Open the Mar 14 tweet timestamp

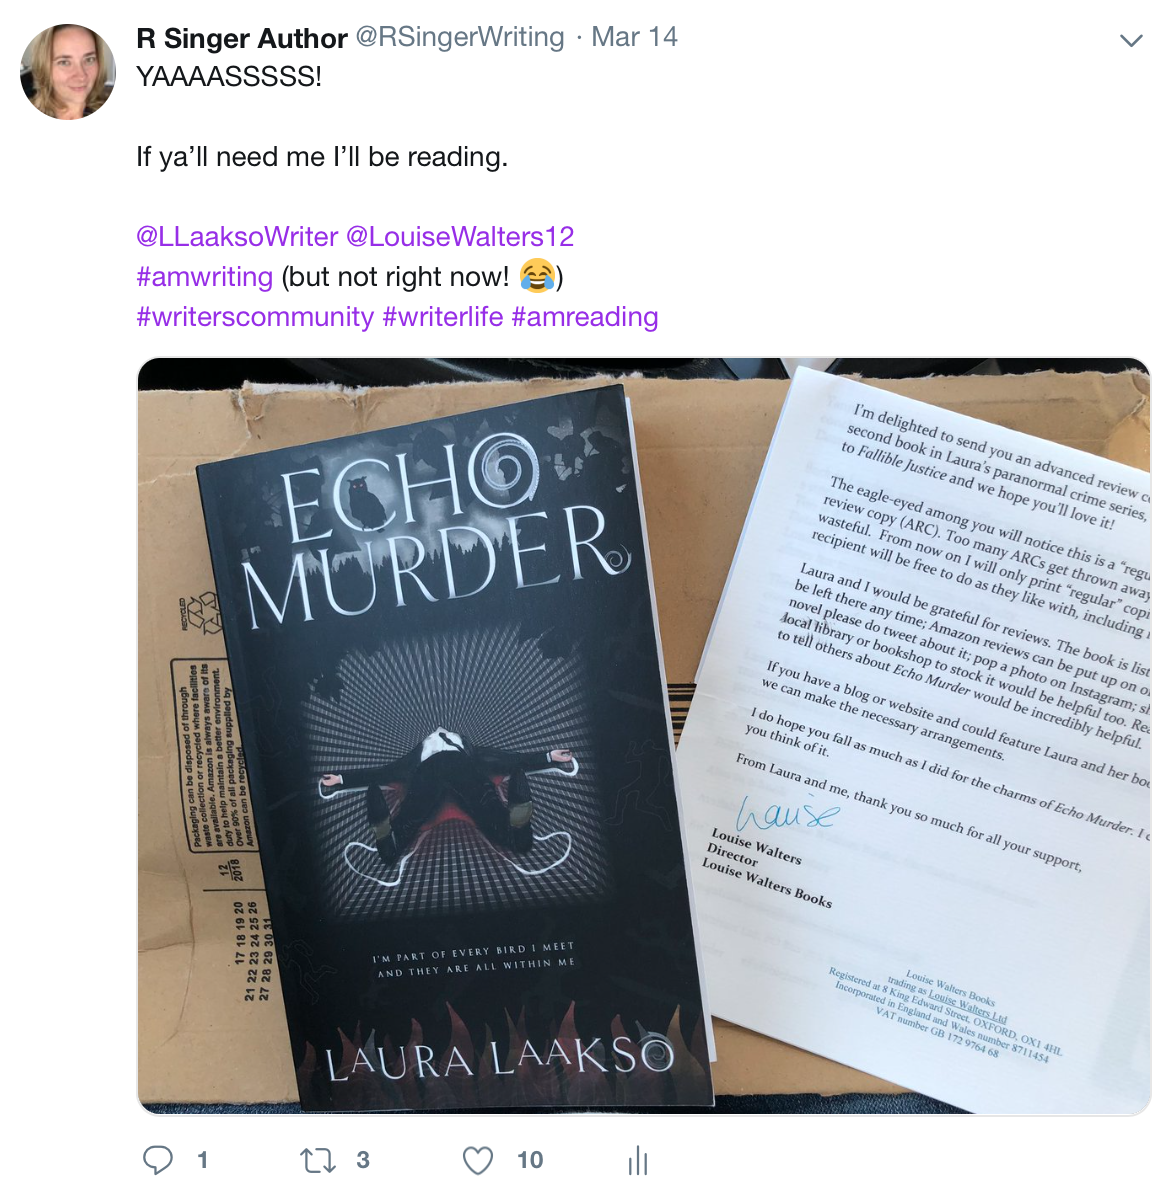pos(634,37)
